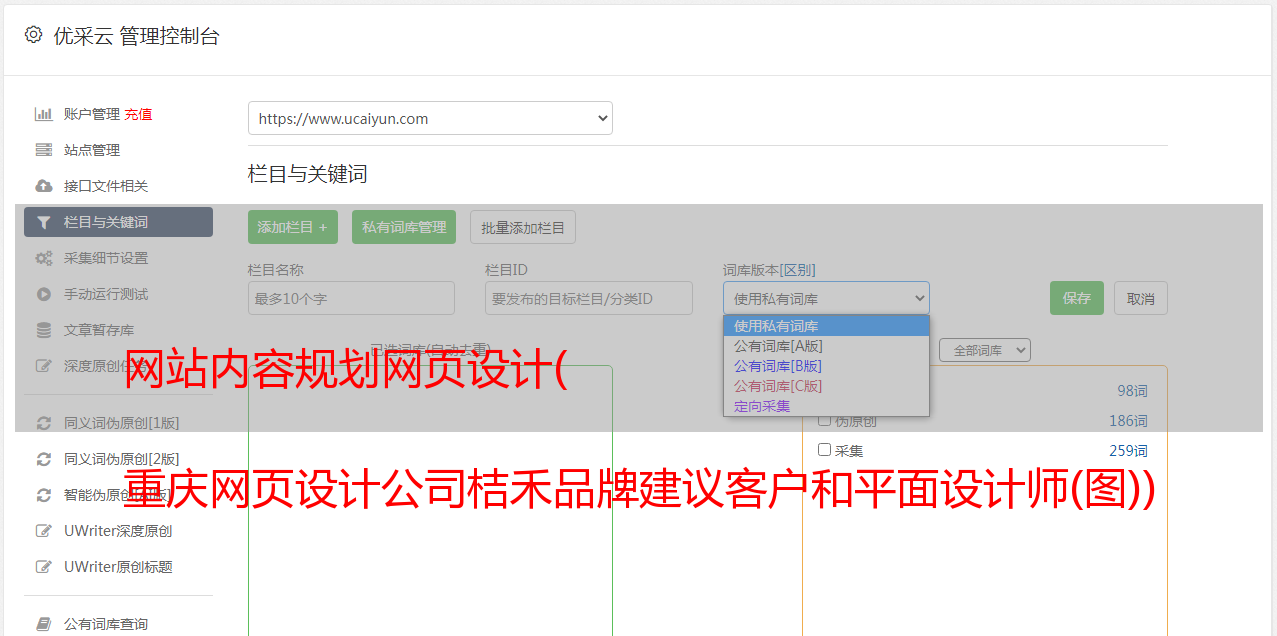
Task: Select the 公有词库[B版] option
Action: [826, 366]
